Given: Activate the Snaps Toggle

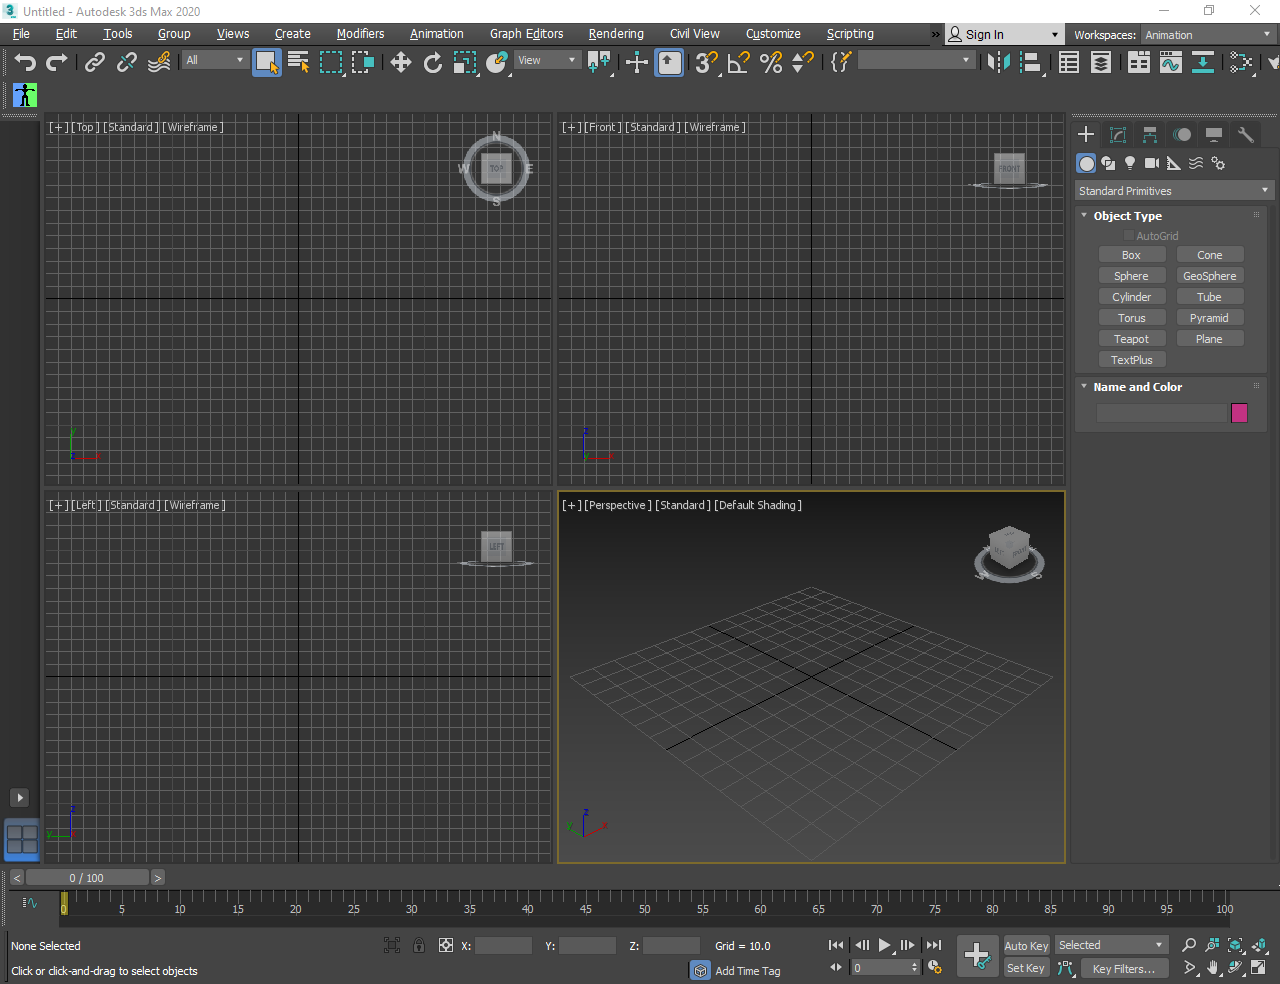Looking at the screenshot, I should point(705,61).
